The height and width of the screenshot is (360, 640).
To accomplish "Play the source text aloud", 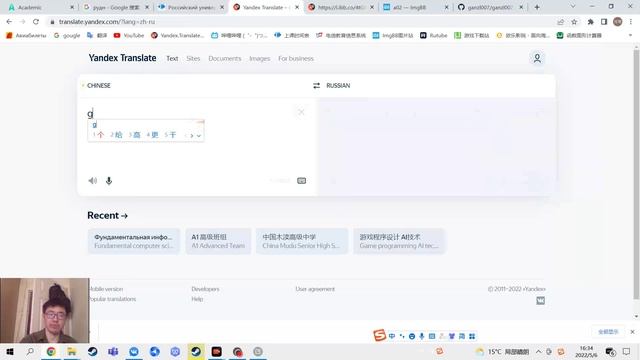I will (93, 181).
